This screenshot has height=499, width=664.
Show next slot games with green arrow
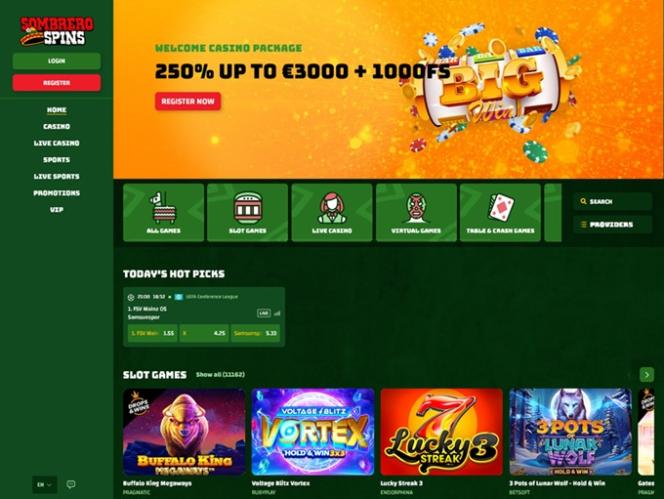647,374
